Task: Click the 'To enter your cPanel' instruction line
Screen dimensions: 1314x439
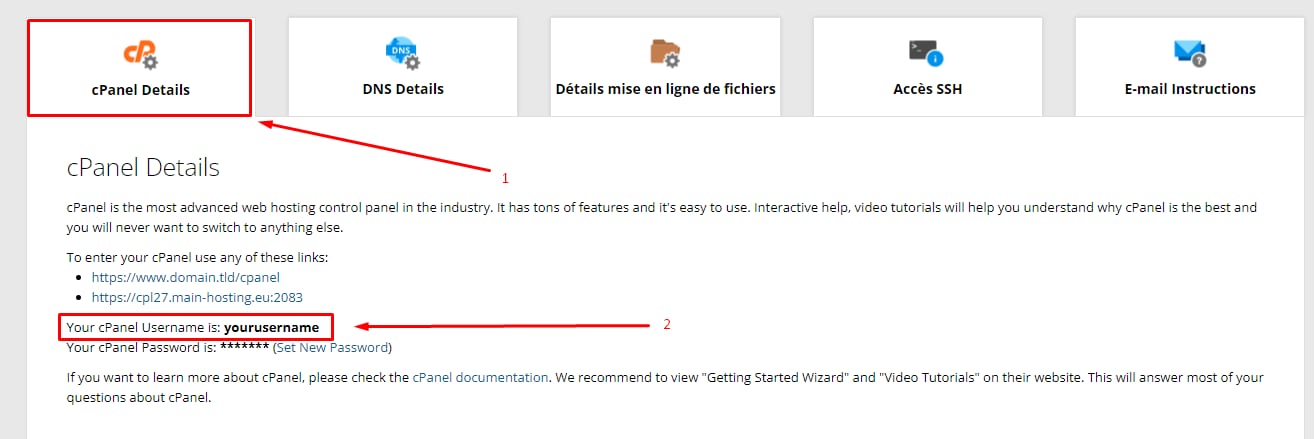Action: click(197, 257)
